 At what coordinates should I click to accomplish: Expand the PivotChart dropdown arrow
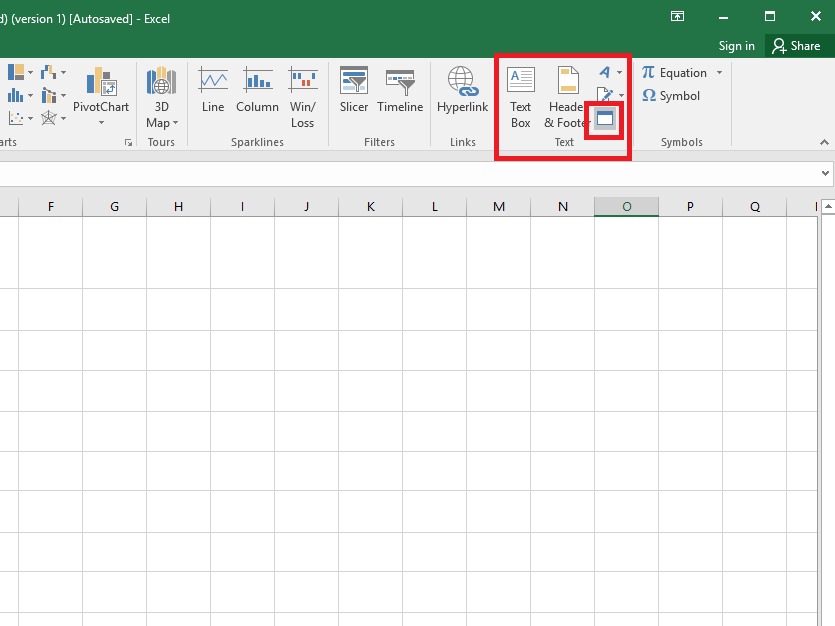point(101,123)
